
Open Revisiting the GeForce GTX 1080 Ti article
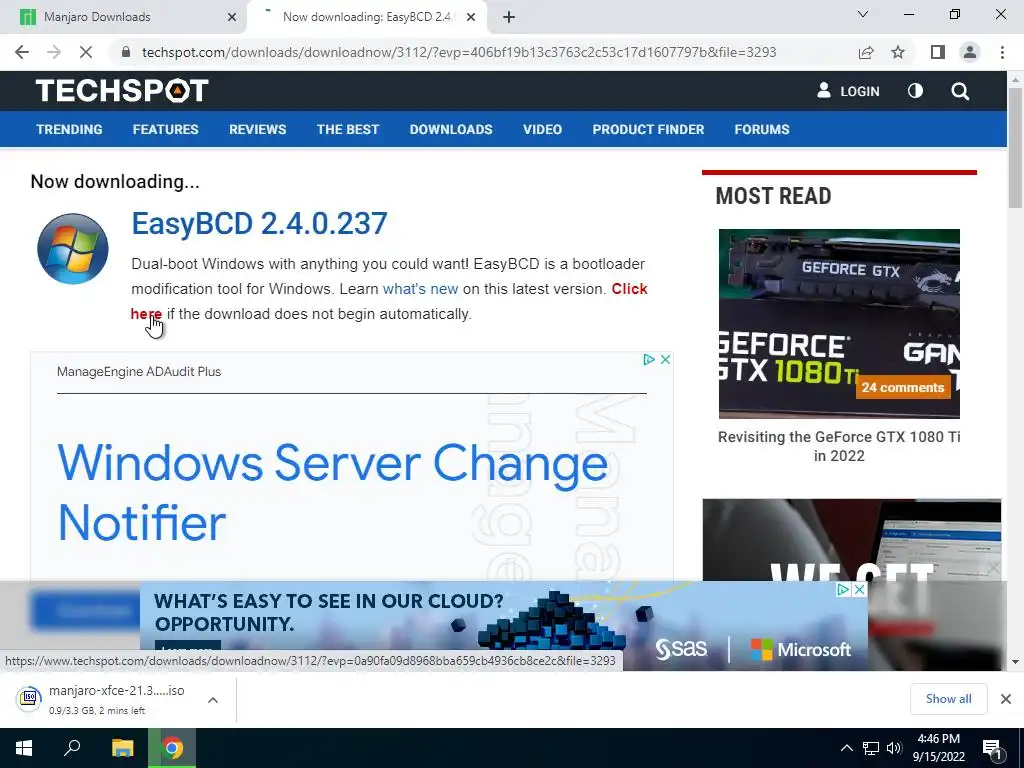point(839,446)
